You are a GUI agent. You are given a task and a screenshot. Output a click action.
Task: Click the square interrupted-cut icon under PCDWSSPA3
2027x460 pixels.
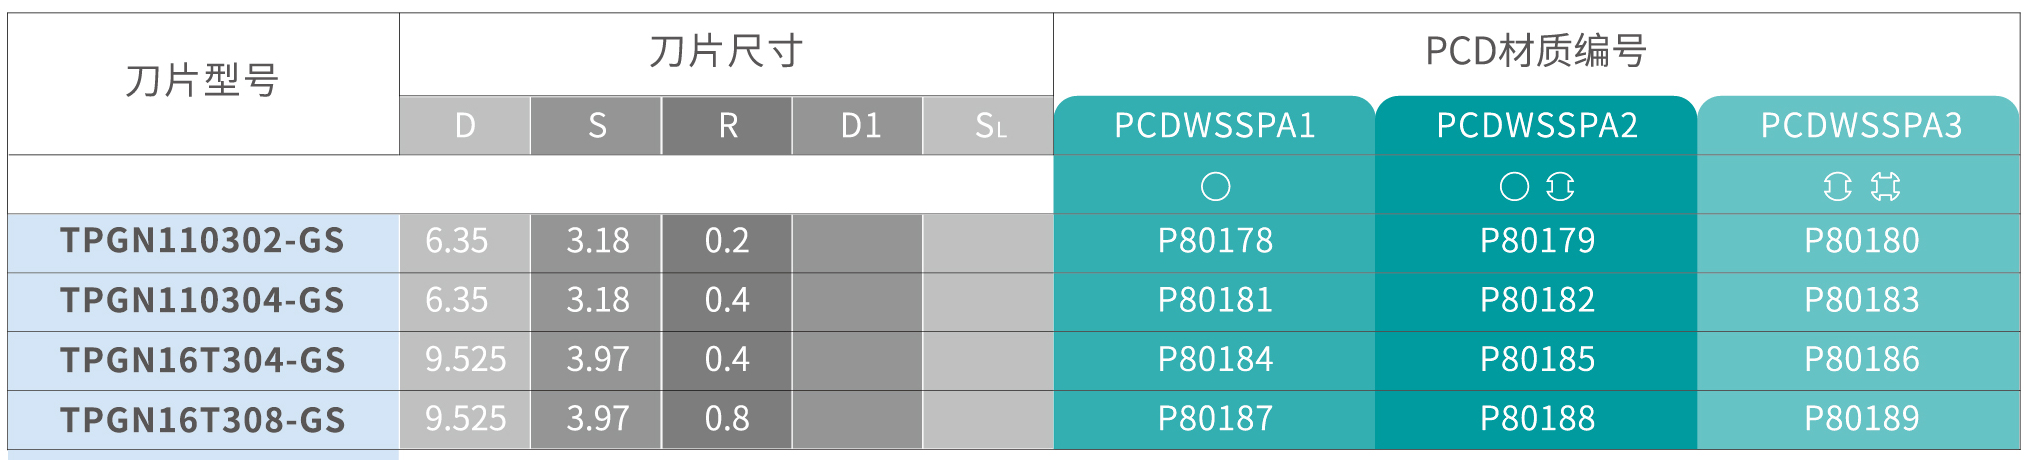[x=1885, y=186]
